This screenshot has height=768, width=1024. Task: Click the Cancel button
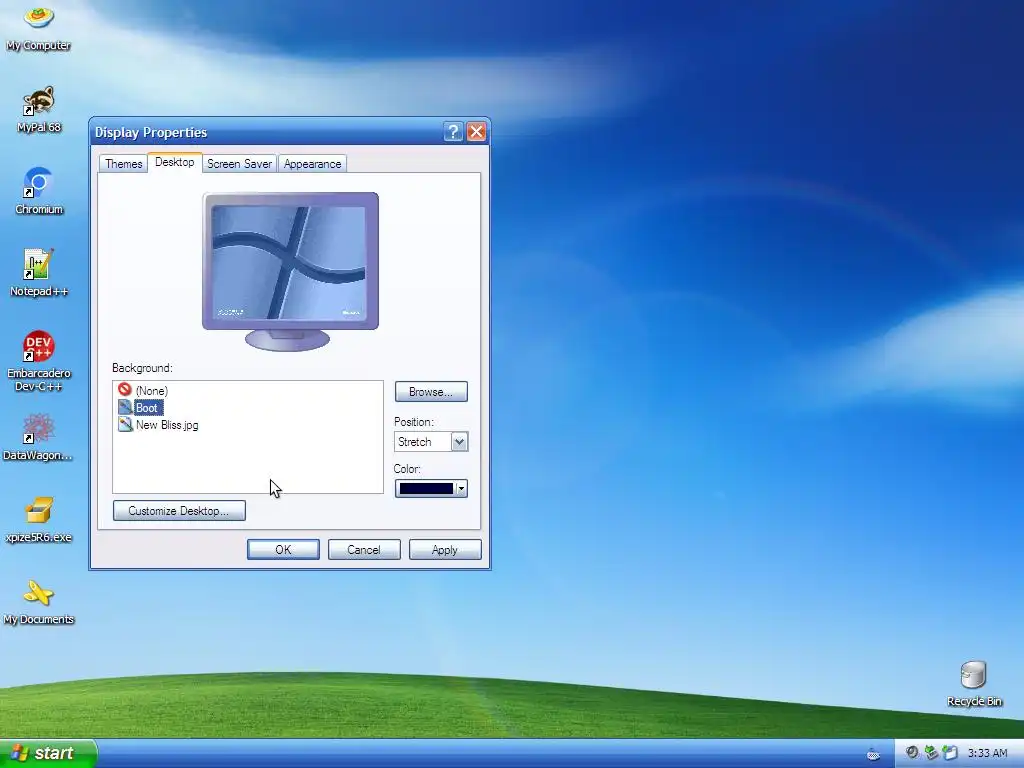click(x=364, y=550)
